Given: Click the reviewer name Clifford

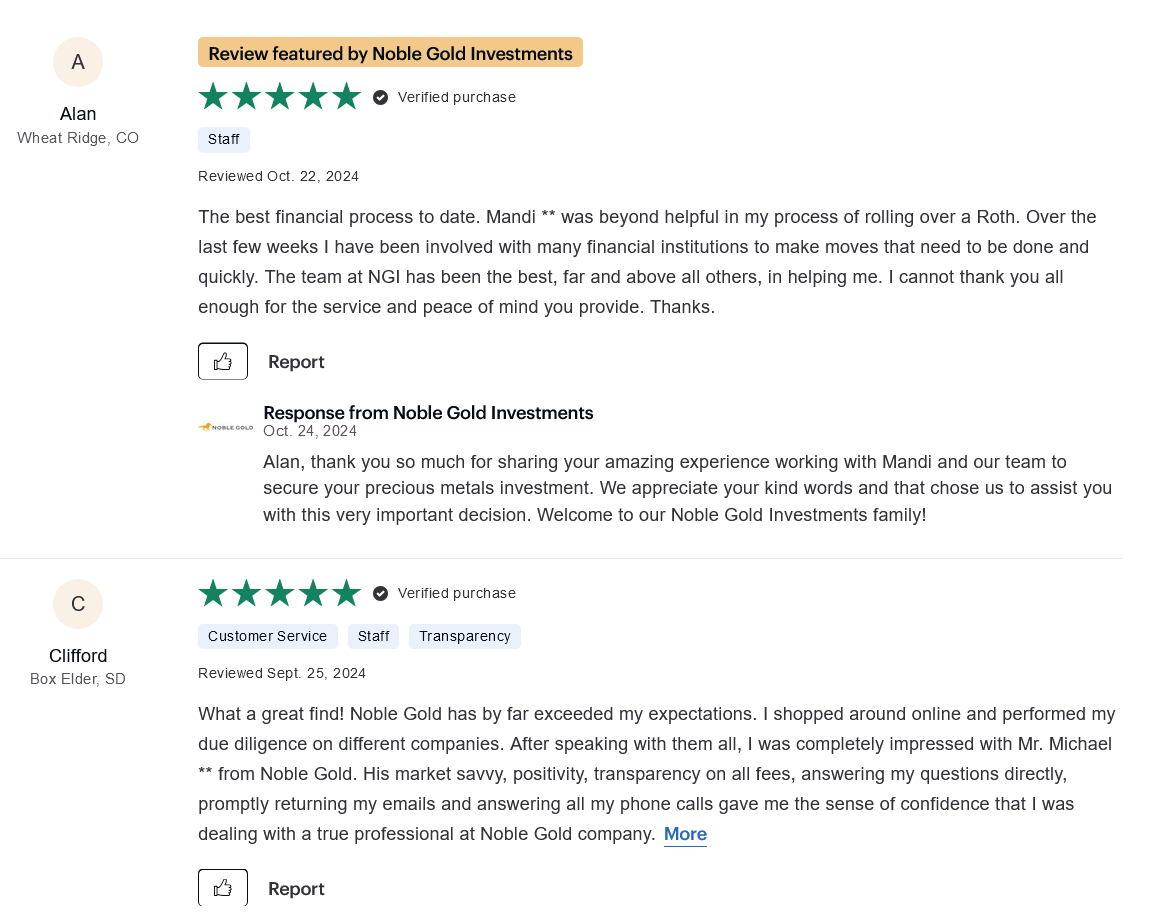Looking at the screenshot, I should [x=78, y=656].
